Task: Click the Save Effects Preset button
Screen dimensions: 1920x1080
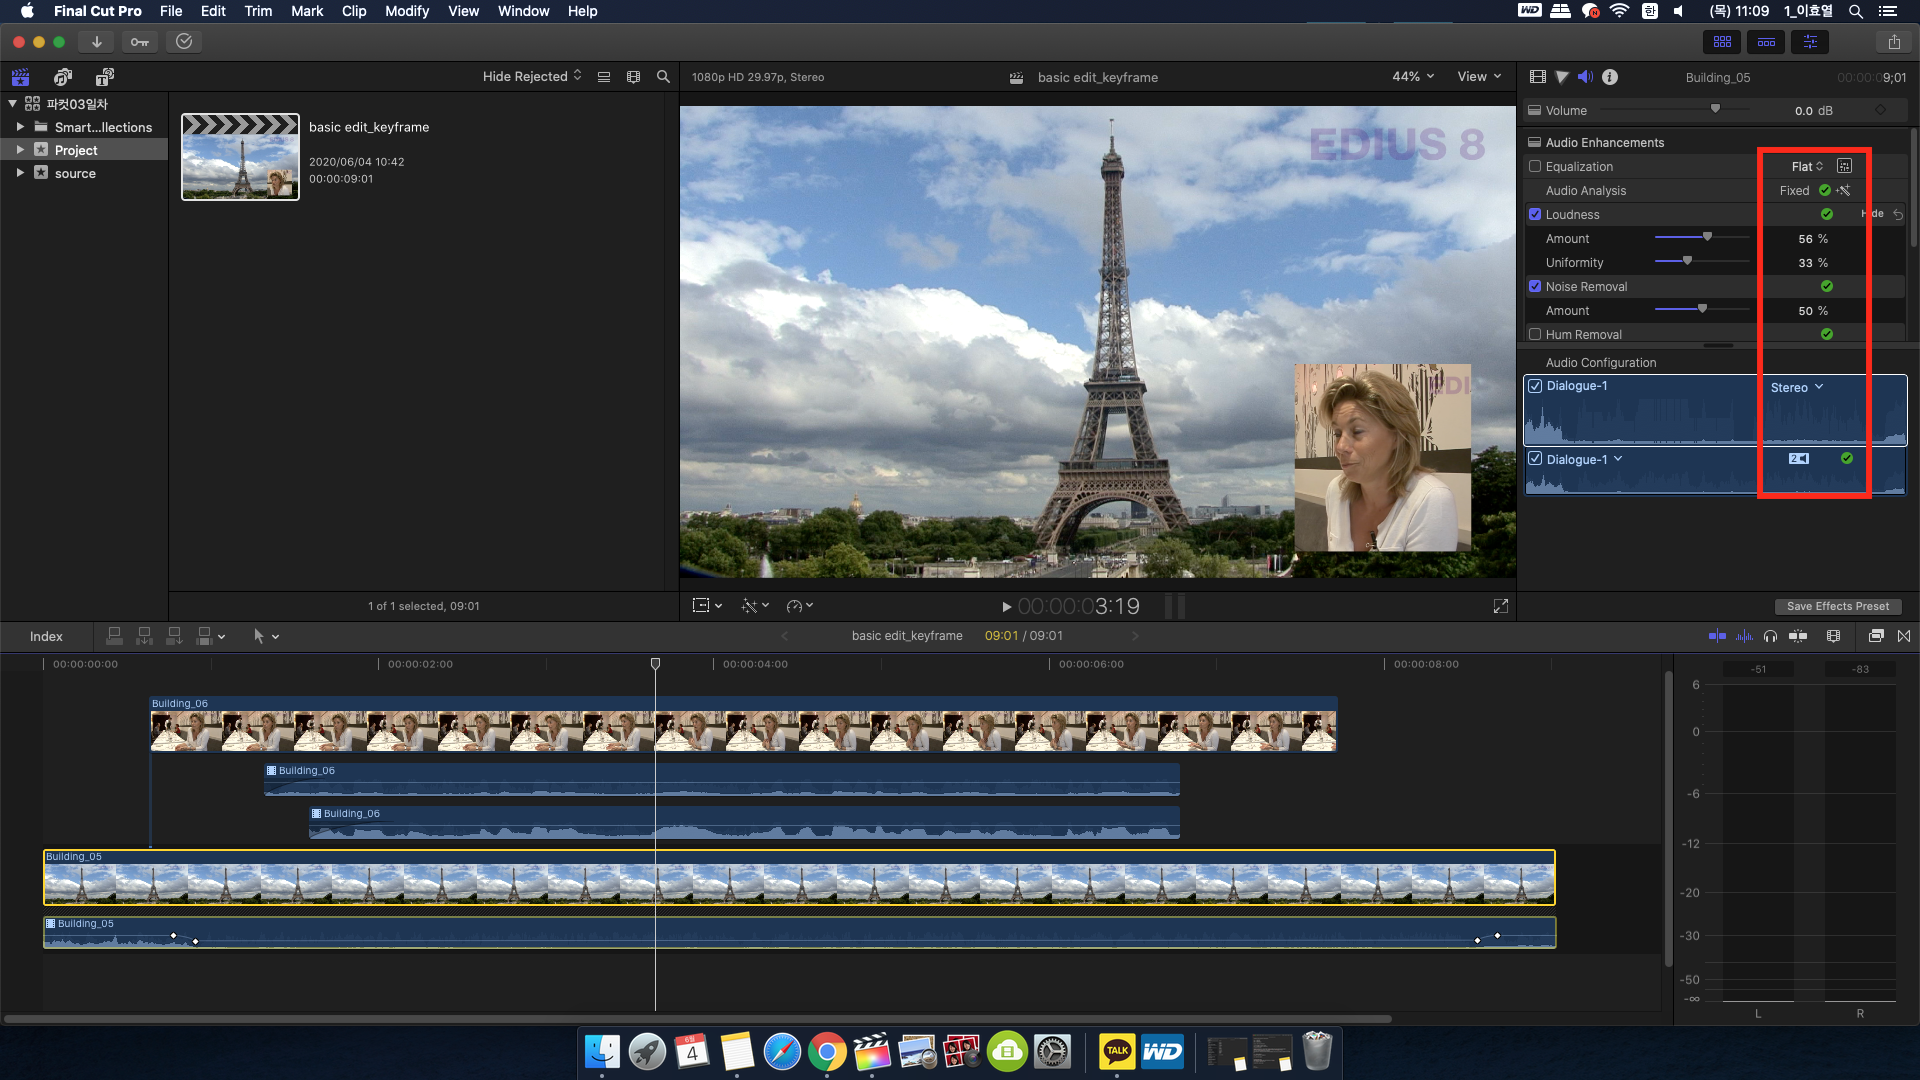Action: point(1837,606)
